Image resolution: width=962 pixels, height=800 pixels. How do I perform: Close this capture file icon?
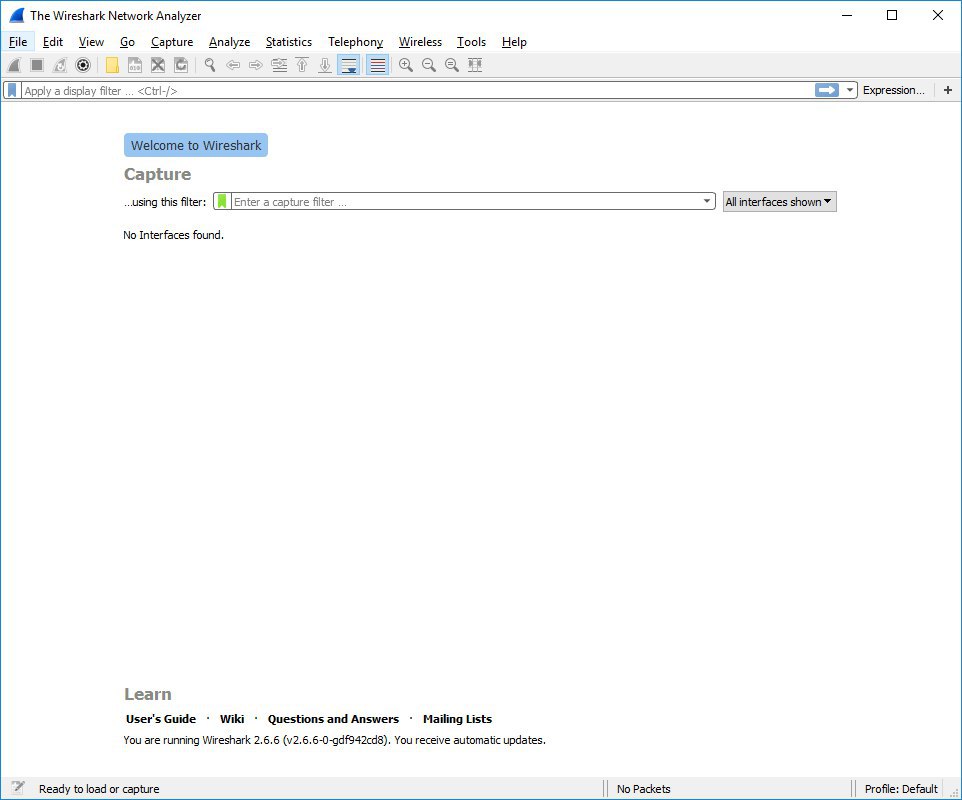[x=158, y=65]
